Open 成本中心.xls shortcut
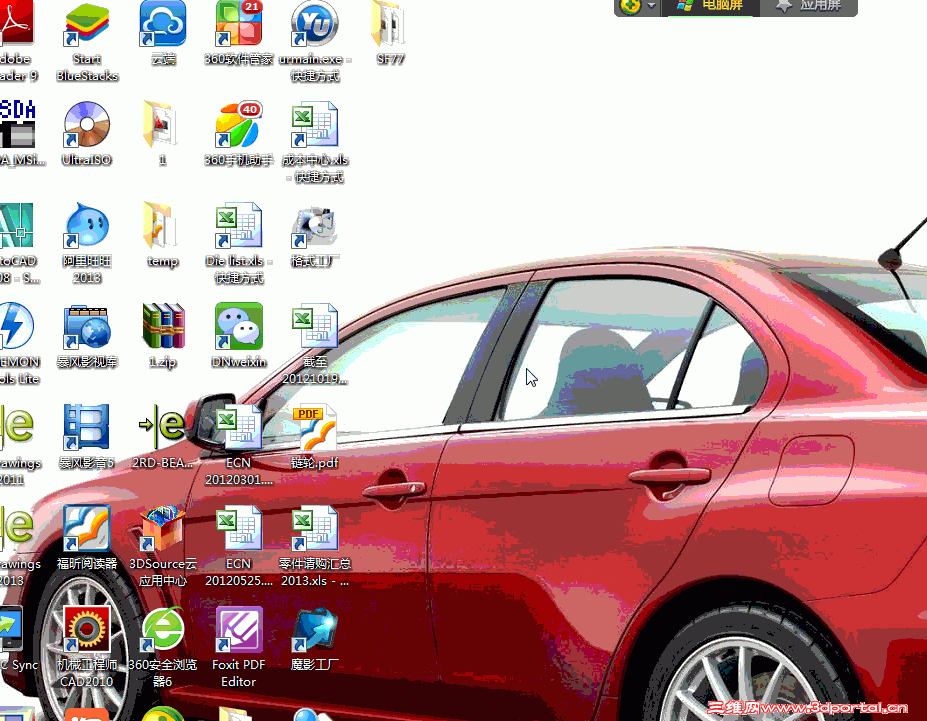Image resolution: width=927 pixels, height=721 pixels. pos(315,125)
